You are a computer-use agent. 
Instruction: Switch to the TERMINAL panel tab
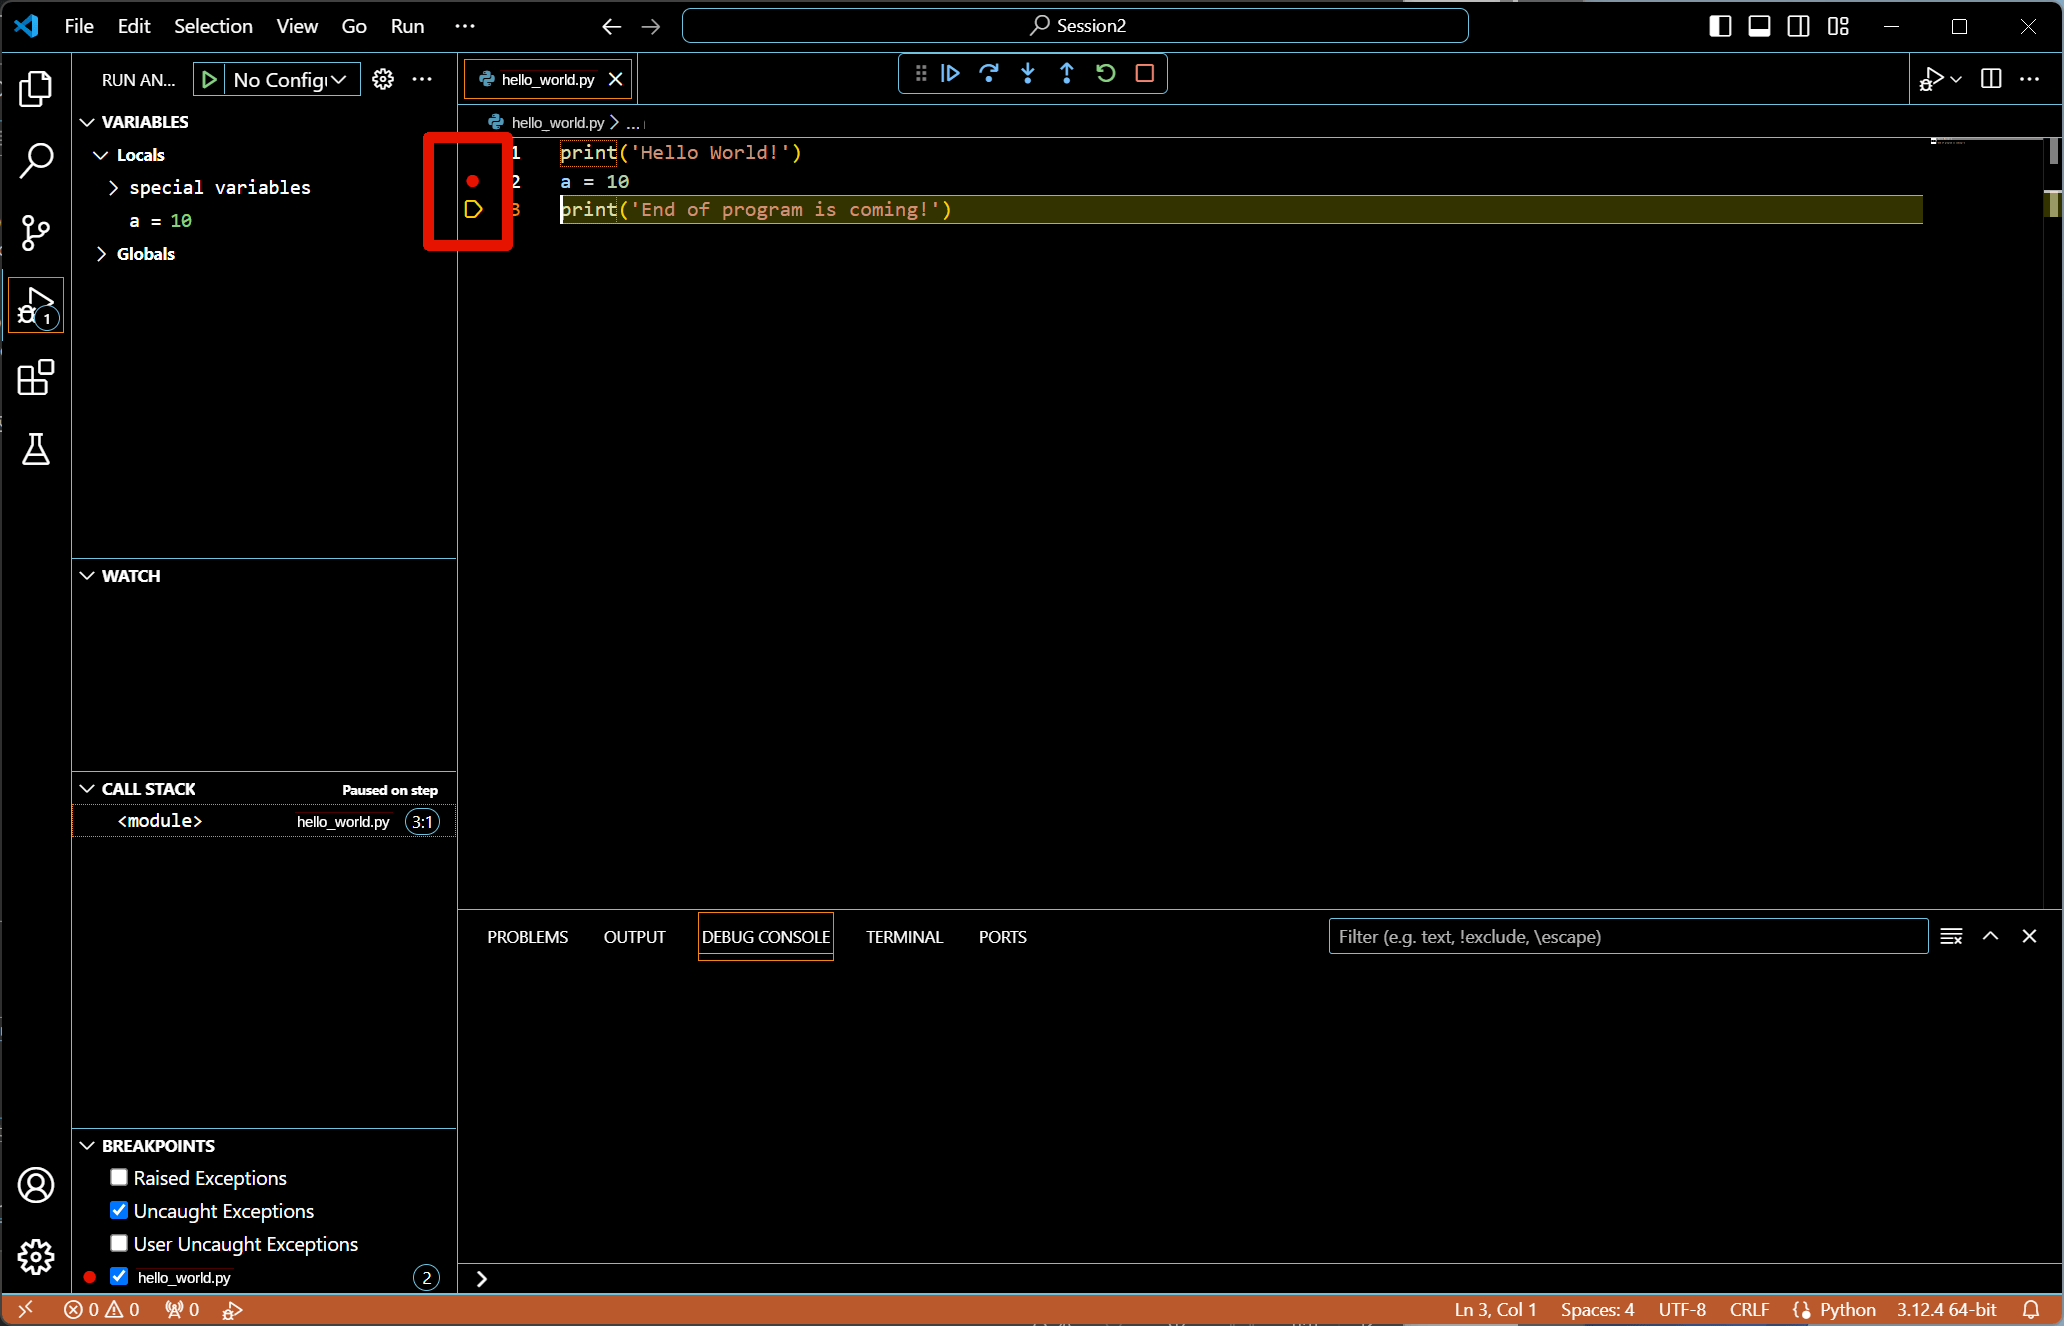pos(904,937)
